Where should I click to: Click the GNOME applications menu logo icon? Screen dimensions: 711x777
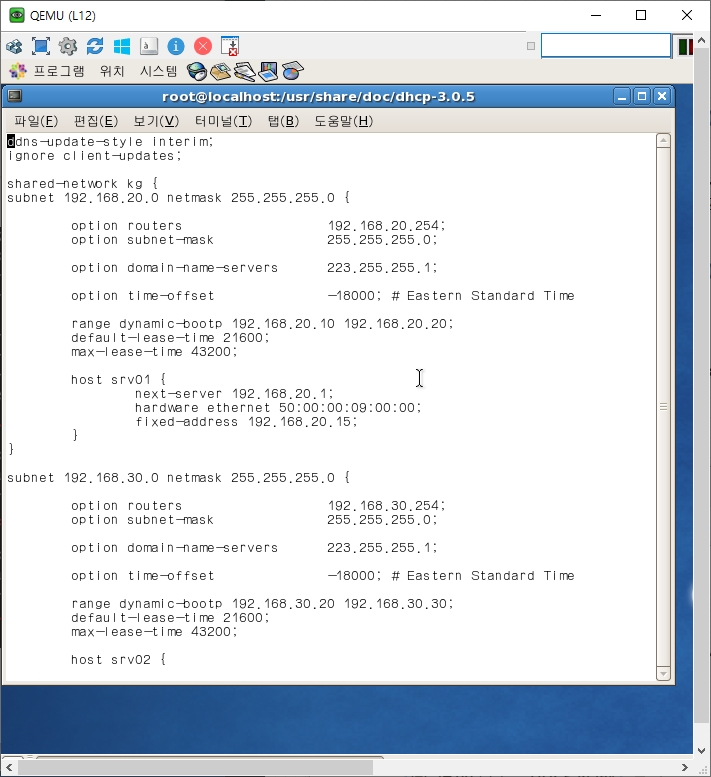[x=18, y=71]
